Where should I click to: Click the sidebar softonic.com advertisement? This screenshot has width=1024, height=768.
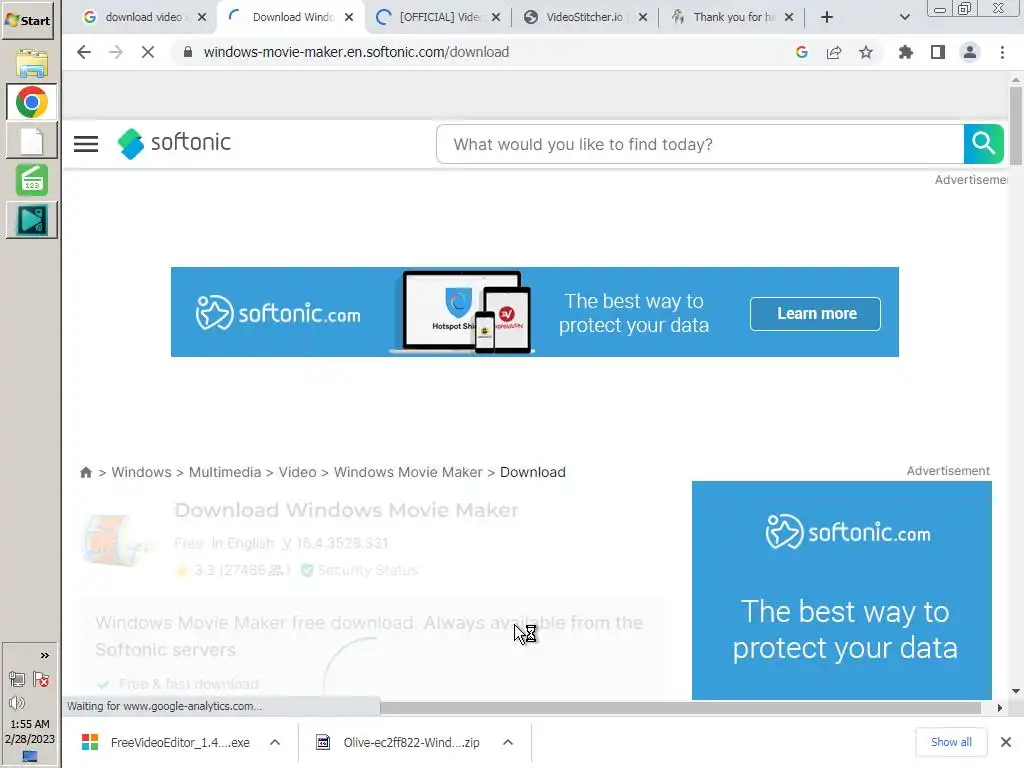[842, 590]
